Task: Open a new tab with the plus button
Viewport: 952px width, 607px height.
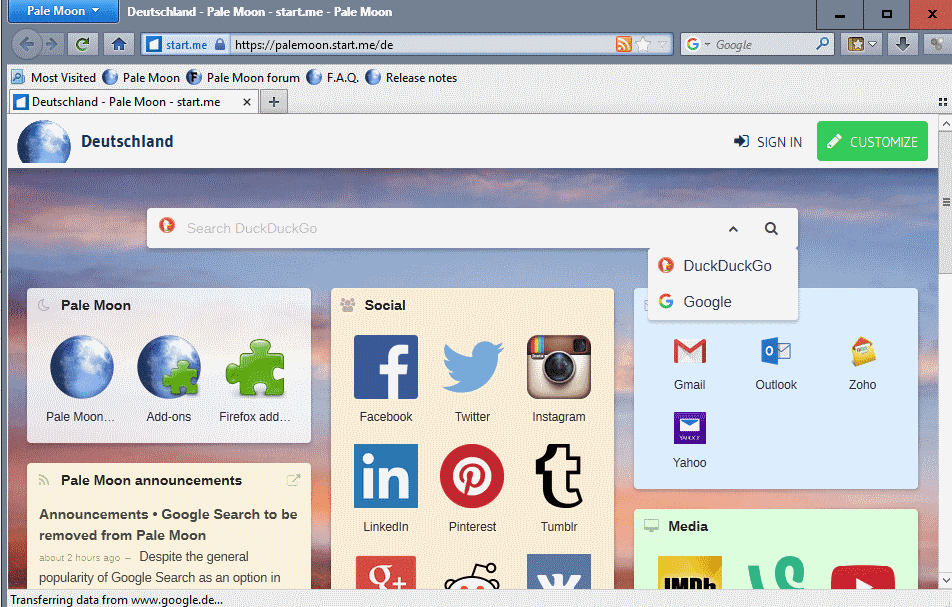Action: (x=274, y=102)
